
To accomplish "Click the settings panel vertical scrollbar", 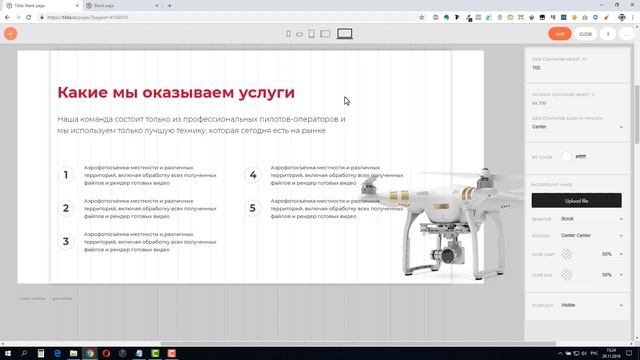I will [637, 114].
